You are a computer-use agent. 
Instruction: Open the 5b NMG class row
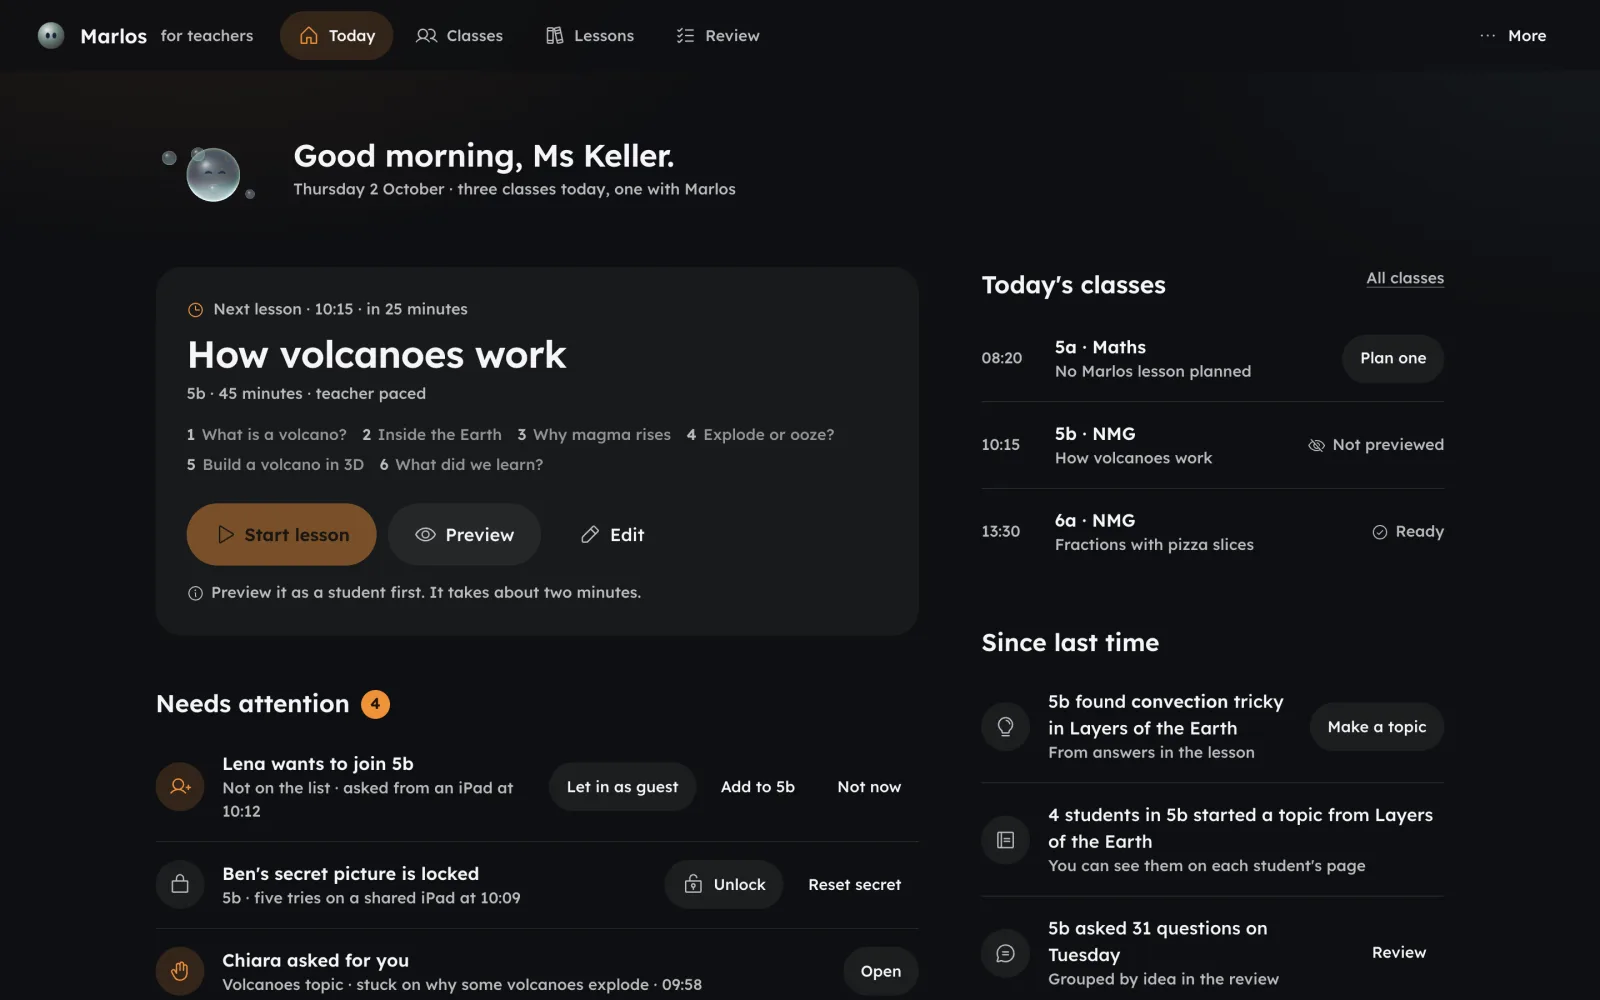point(1213,445)
